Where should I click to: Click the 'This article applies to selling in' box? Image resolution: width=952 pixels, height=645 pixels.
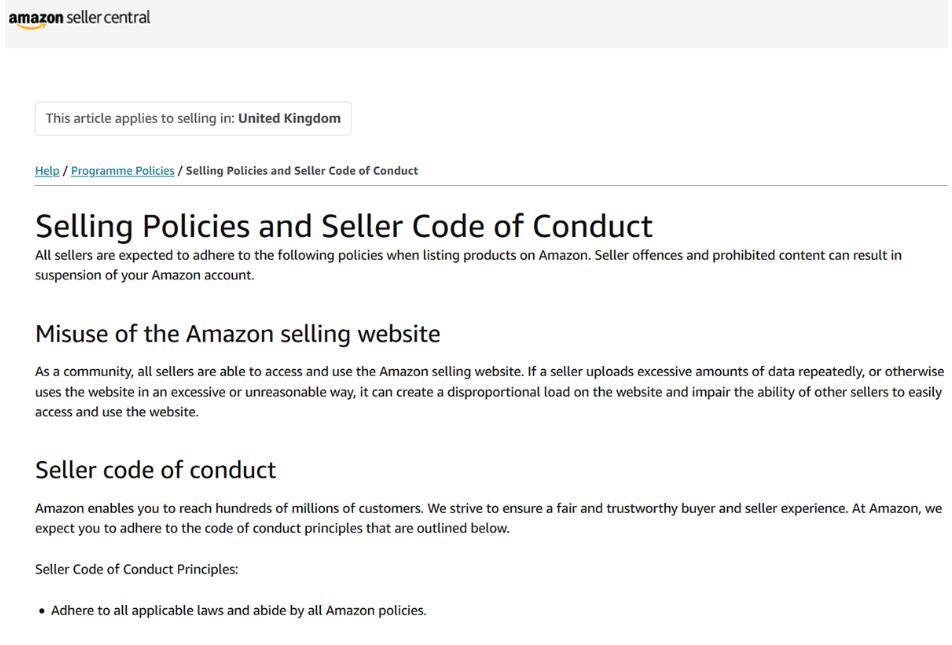point(193,118)
